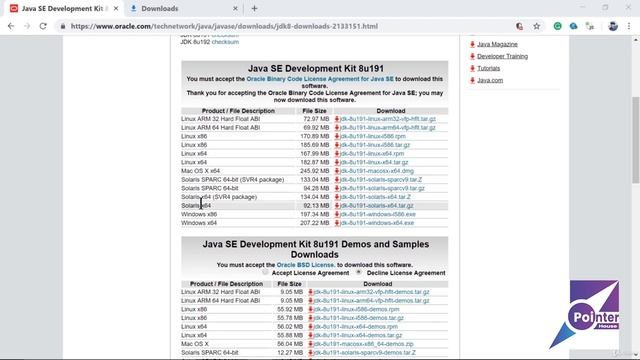
Task: Close the Downloads tab
Action: point(235,8)
